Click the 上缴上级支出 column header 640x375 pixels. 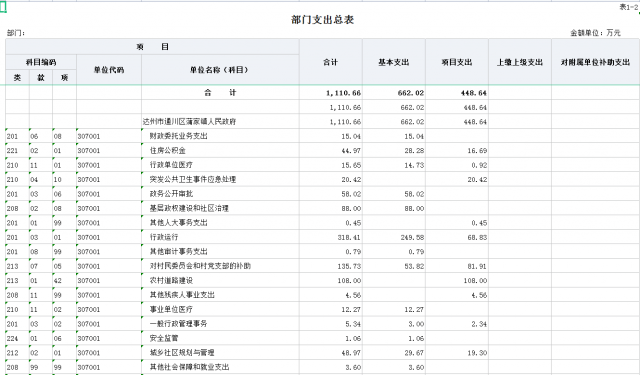coord(520,62)
